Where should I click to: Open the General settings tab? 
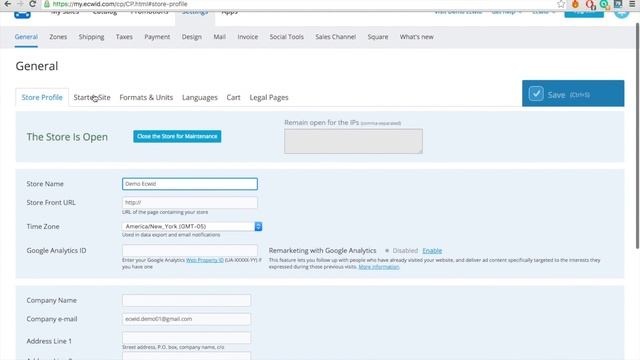[26, 37]
